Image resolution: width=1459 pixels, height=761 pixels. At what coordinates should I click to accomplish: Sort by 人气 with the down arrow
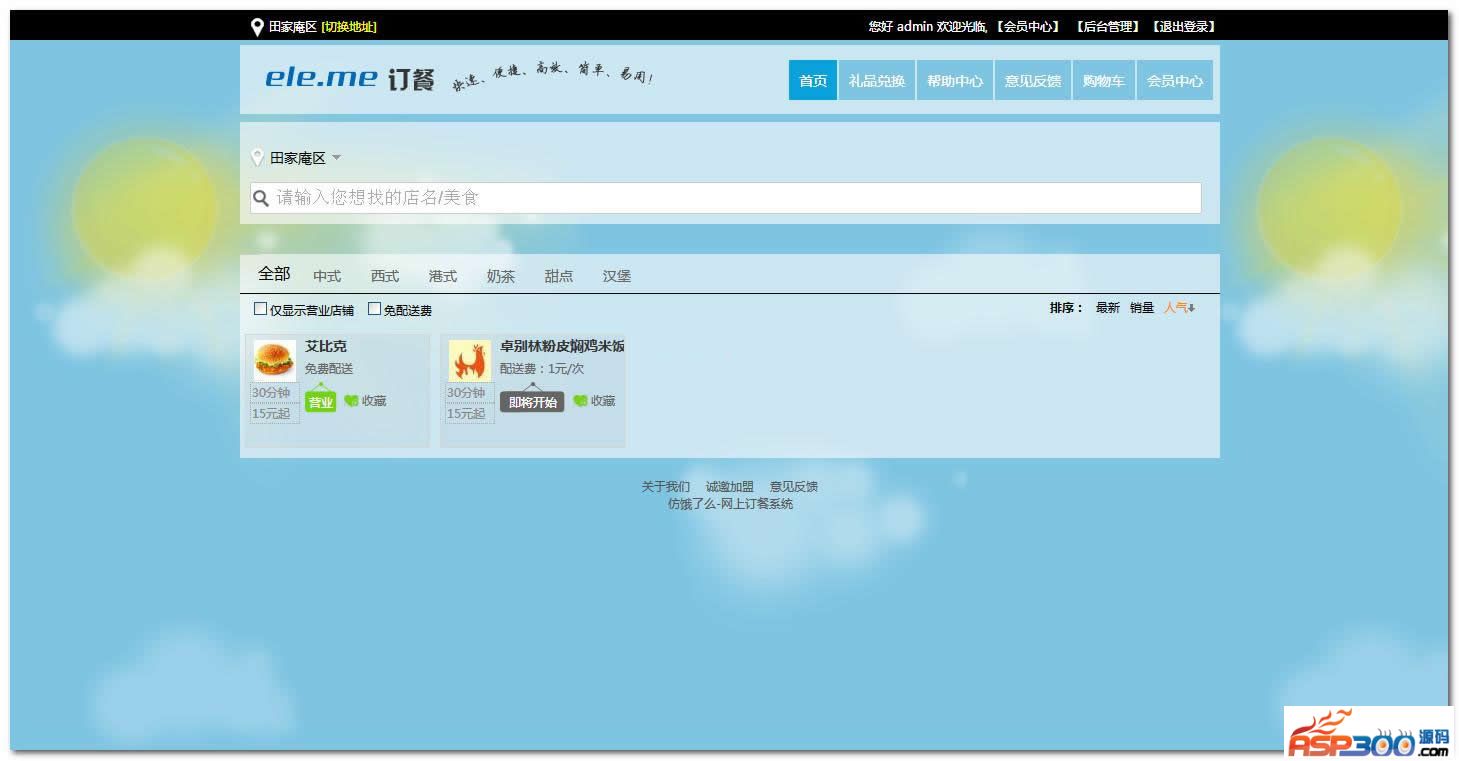1179,308
